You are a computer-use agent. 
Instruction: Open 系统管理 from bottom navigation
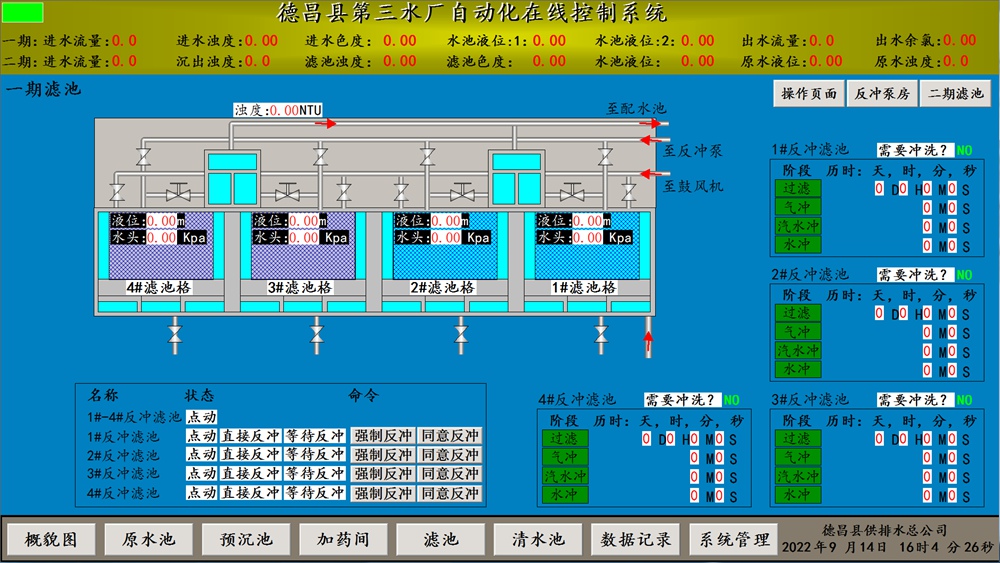(x=735, y=539)
